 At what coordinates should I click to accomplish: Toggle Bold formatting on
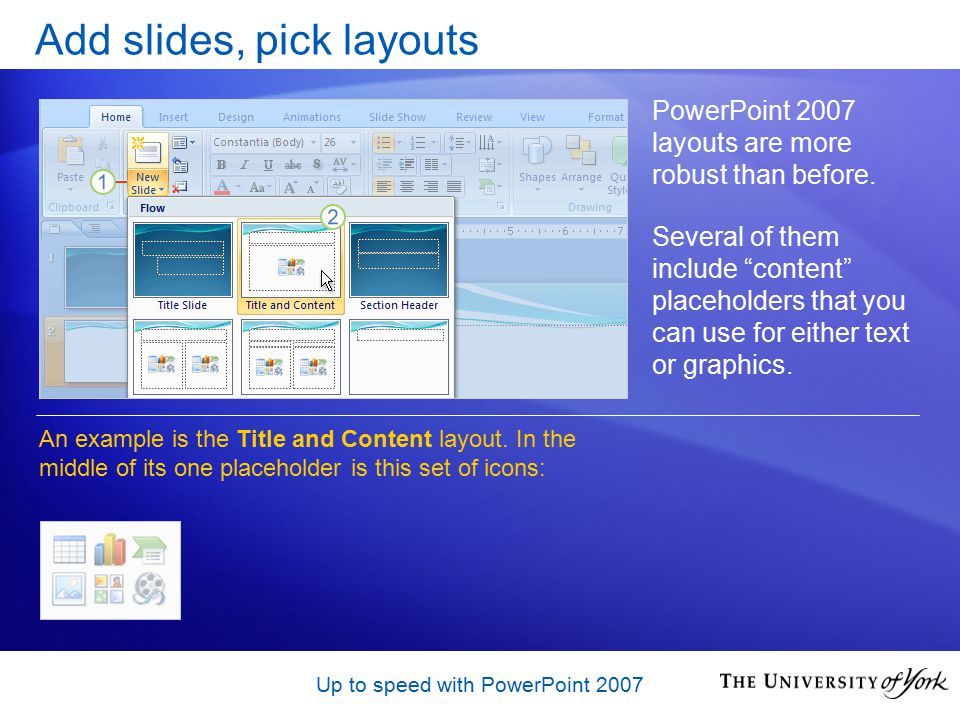(x=221, y=165)
